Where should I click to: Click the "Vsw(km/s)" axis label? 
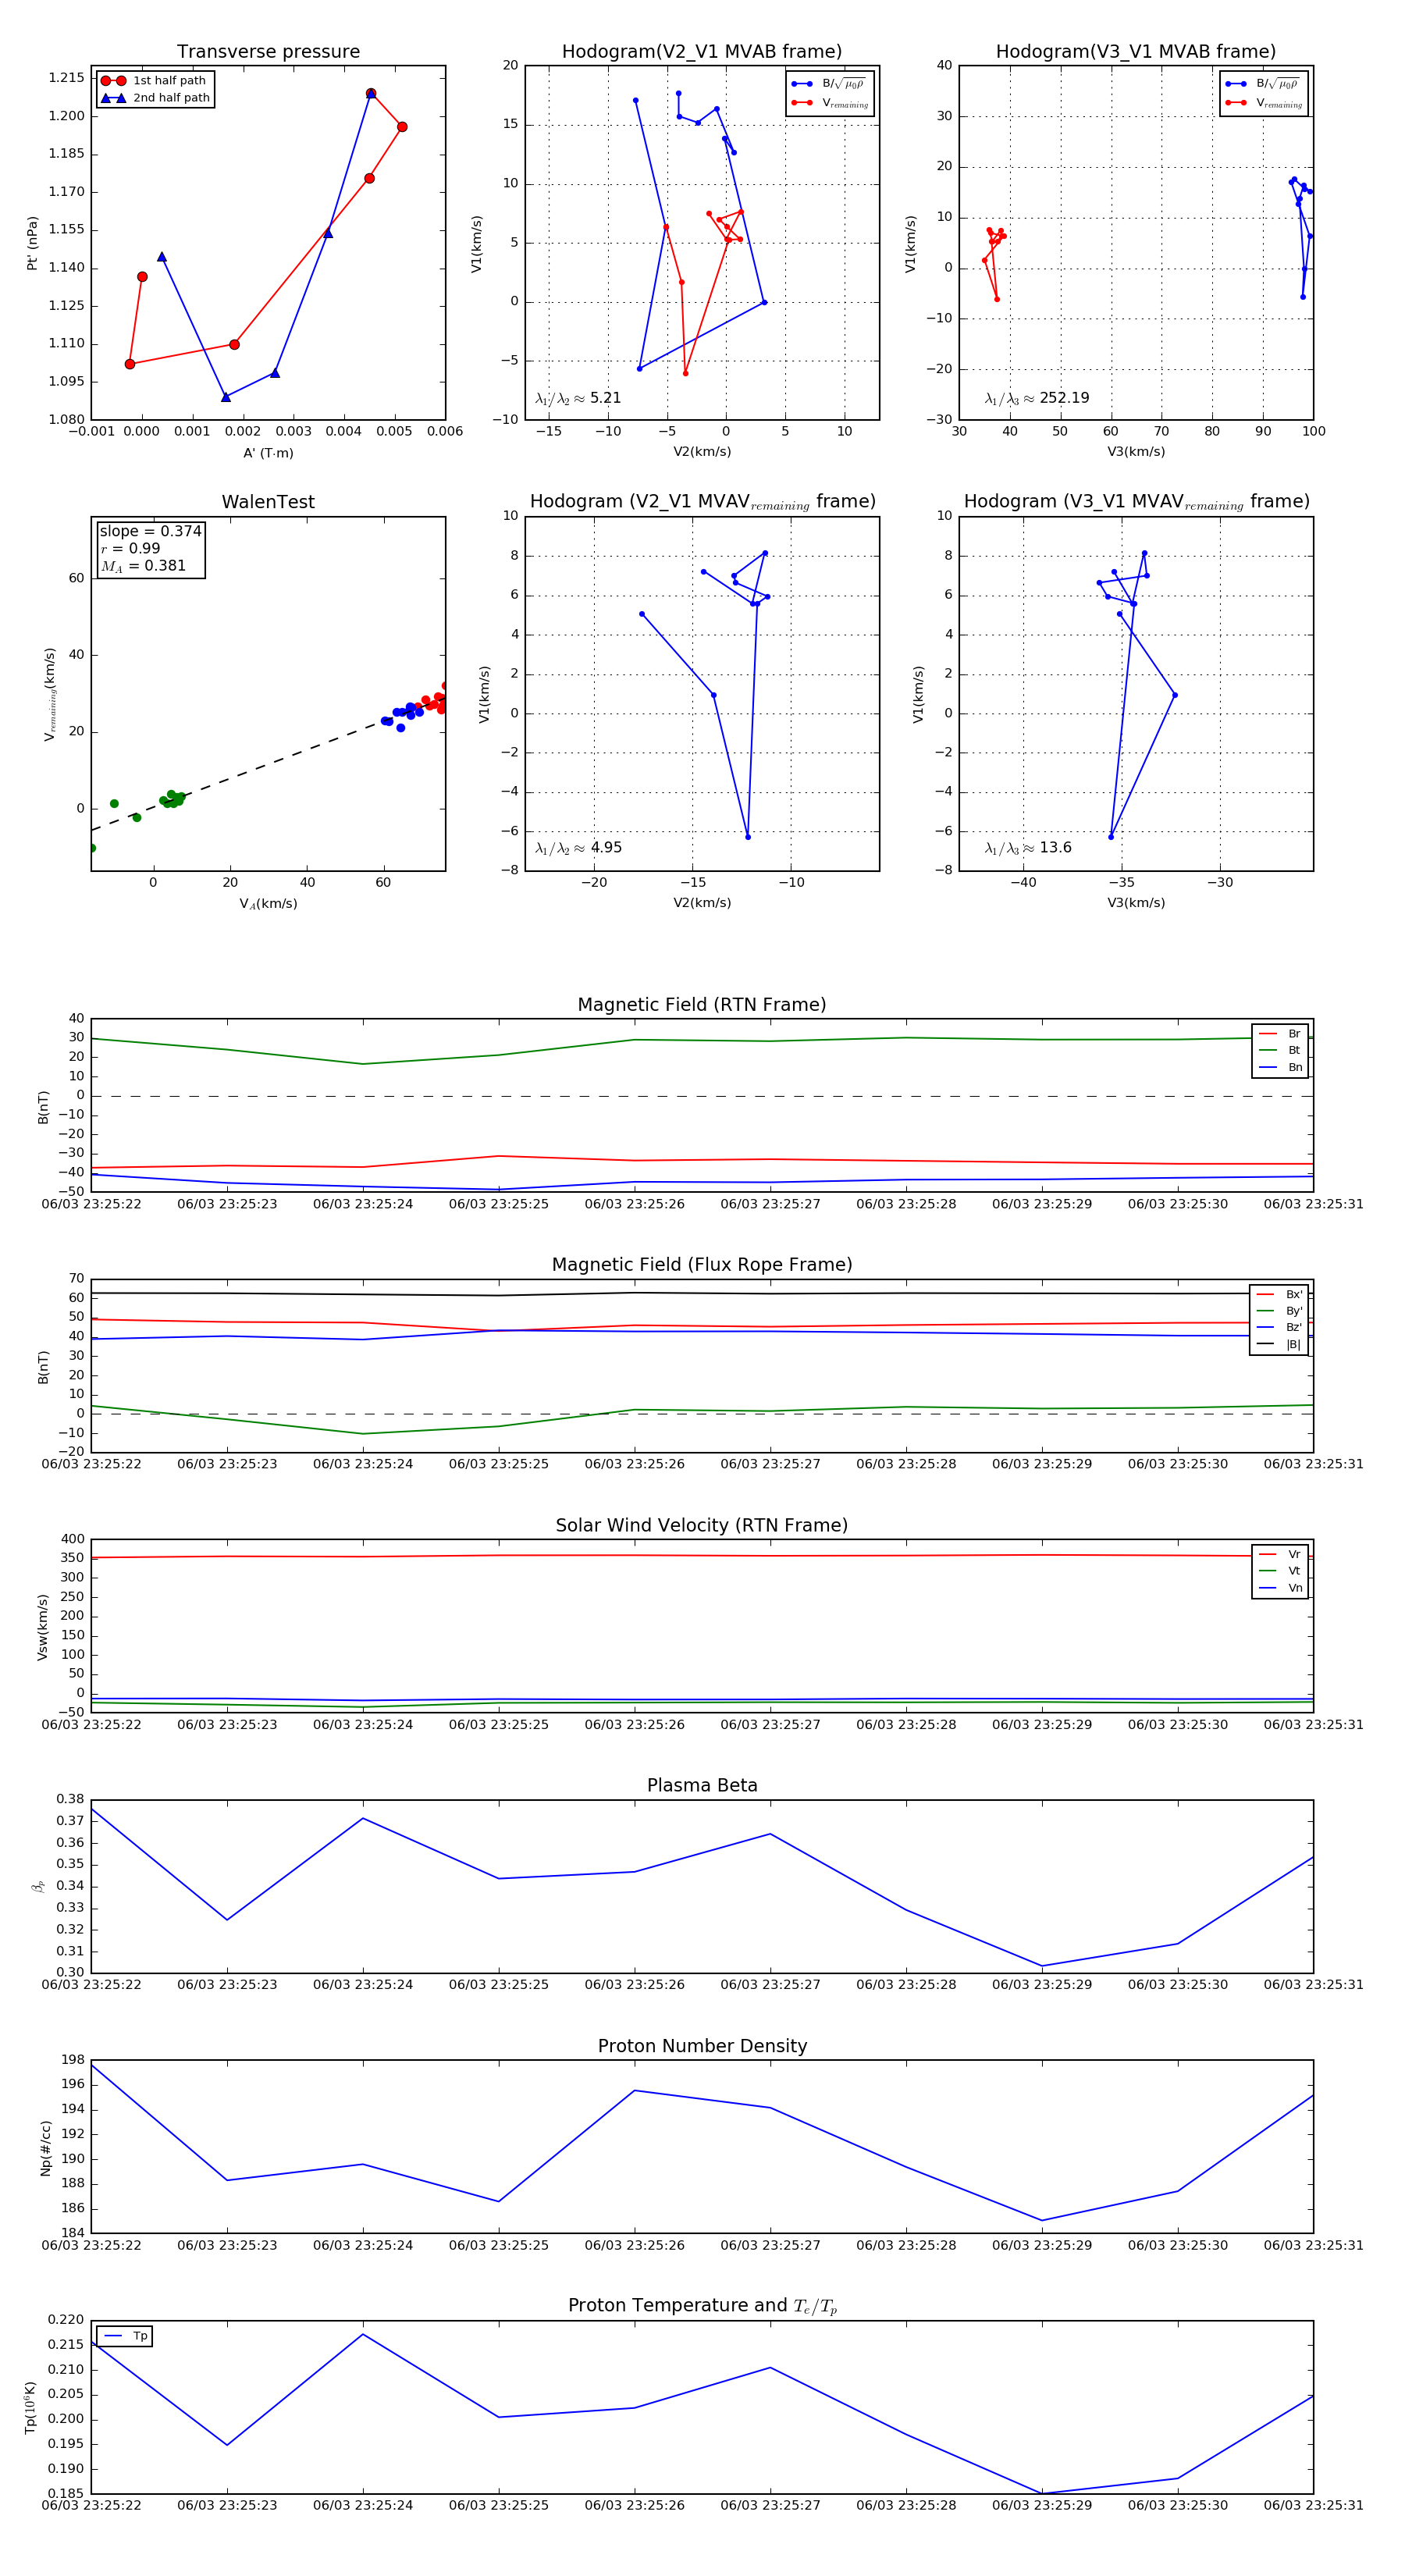click(42, 1628)
